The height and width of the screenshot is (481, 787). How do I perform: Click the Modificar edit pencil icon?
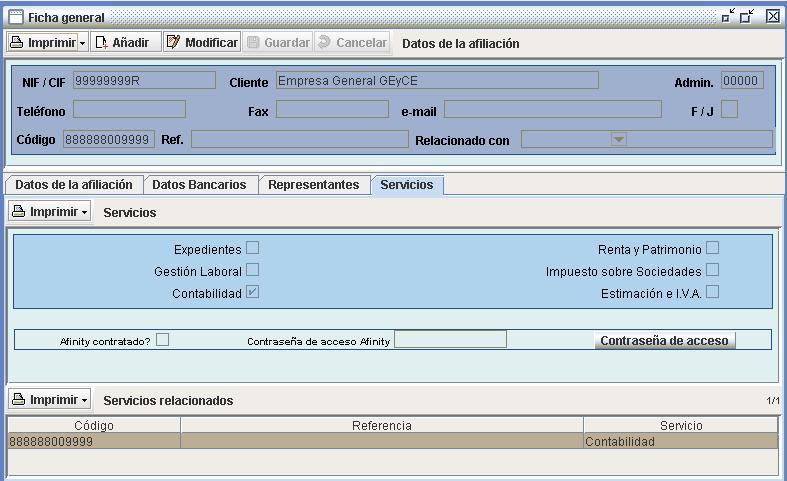point(173,42)
